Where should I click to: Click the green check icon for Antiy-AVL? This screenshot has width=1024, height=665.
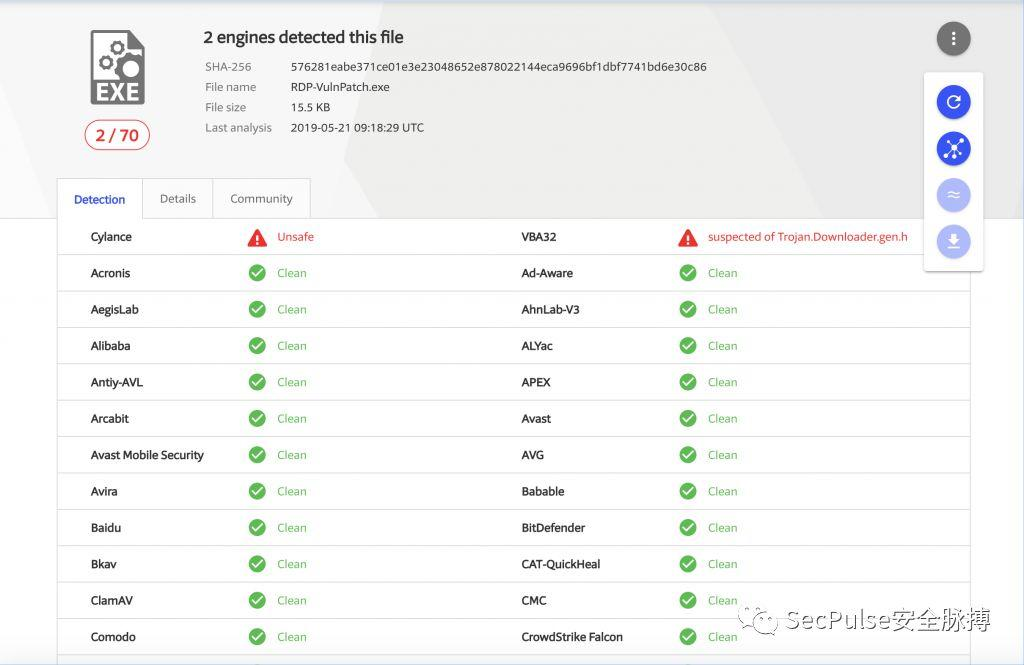pos(257,382)
